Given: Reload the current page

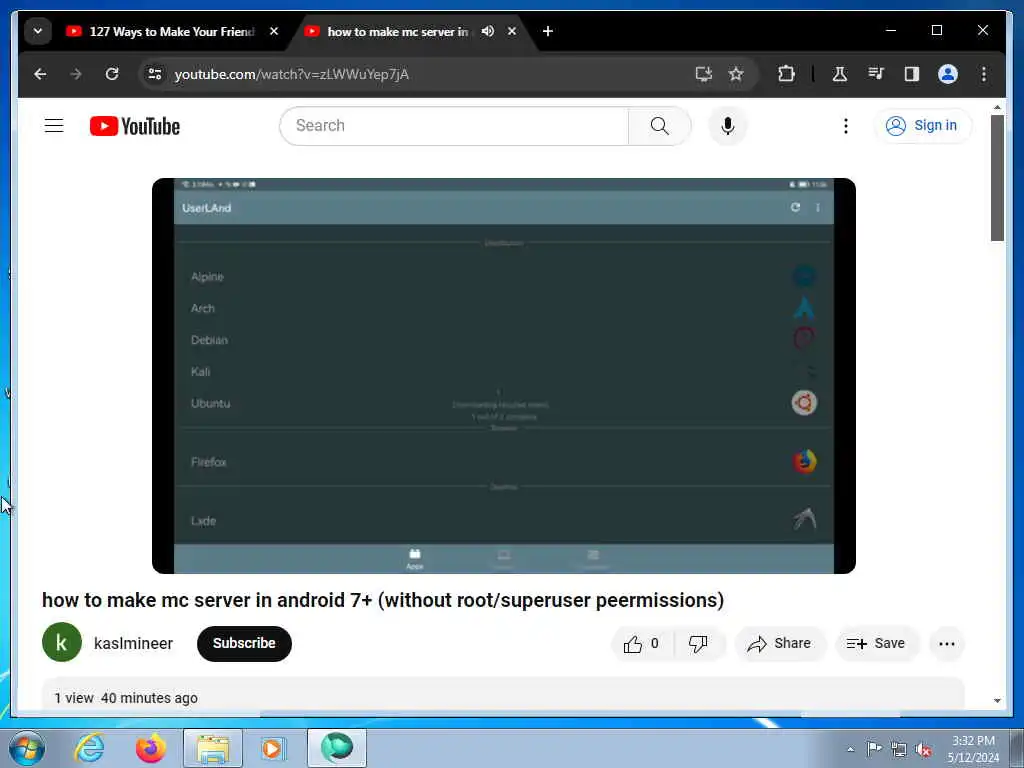Looking at the screenshot, I should point(112,74).
